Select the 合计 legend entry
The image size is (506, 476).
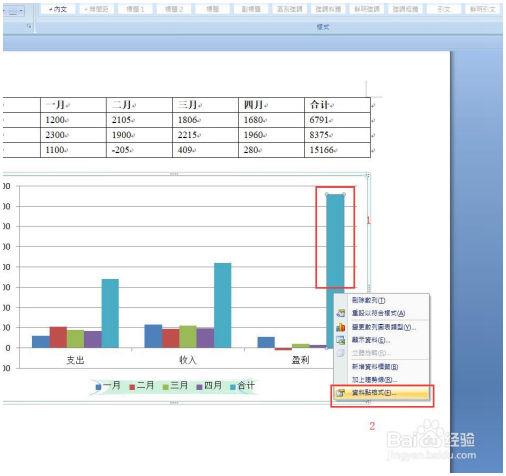point(243,386)
